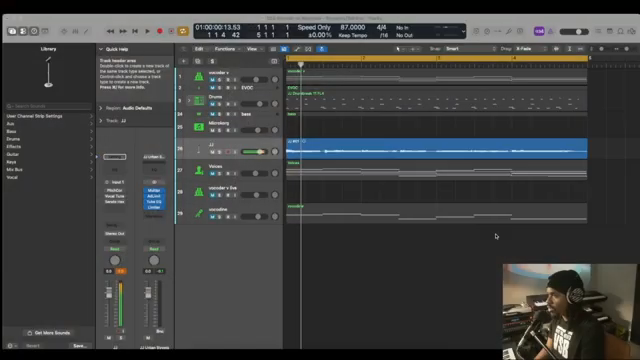Click the vocodine track microphone icon
Image resolution: width=640 pixels, height=360 pixels.
click(199, 213)
